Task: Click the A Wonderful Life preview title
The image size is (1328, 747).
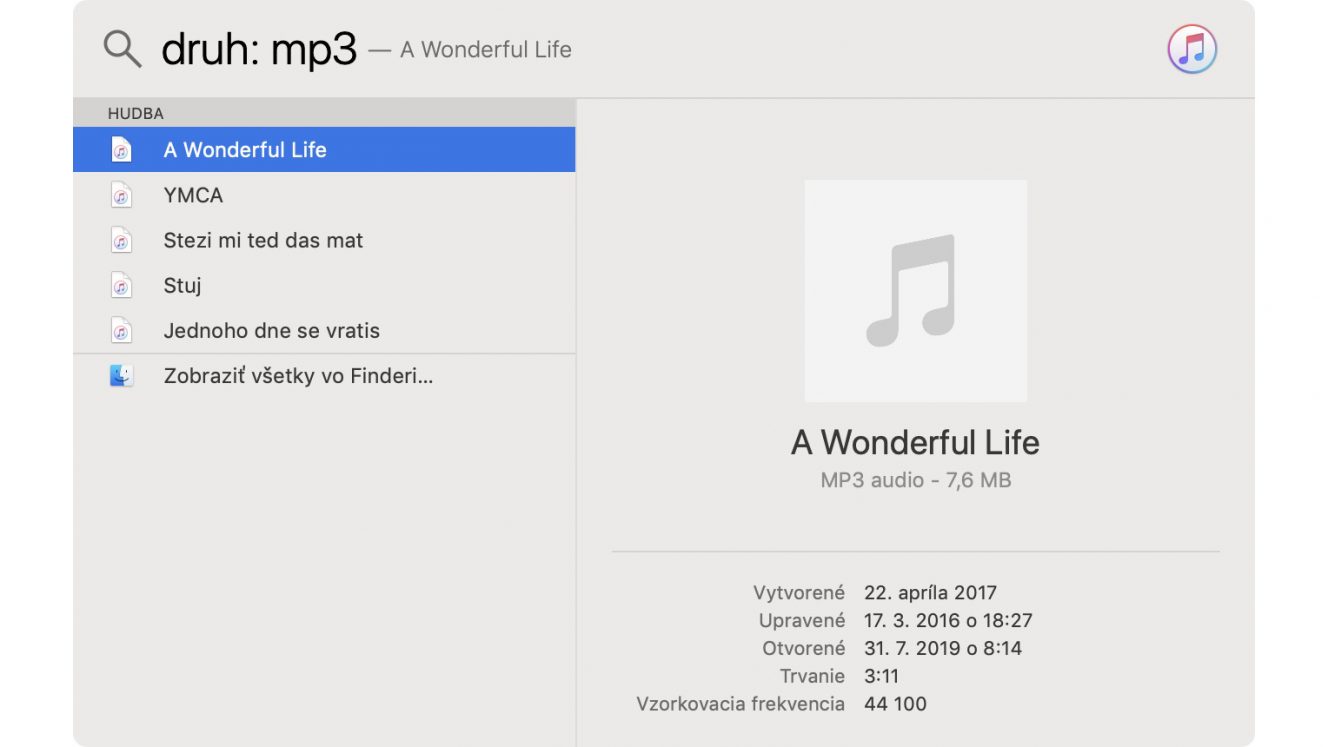Action: pos(915,442)
